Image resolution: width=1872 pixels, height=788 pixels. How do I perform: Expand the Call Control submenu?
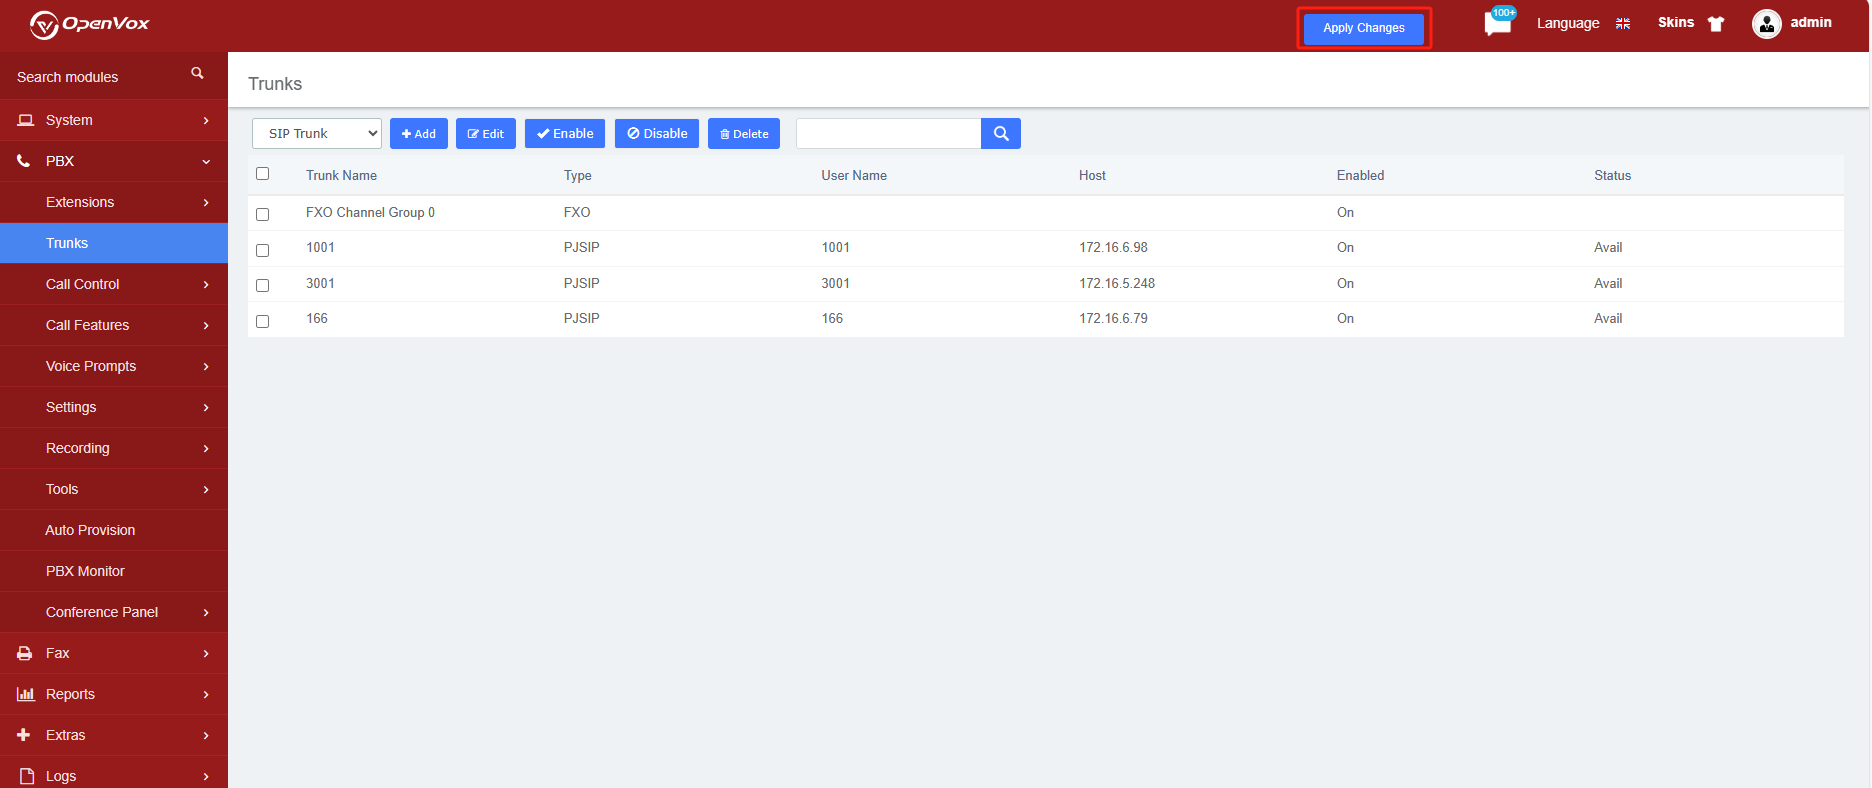tap(114, 284)
